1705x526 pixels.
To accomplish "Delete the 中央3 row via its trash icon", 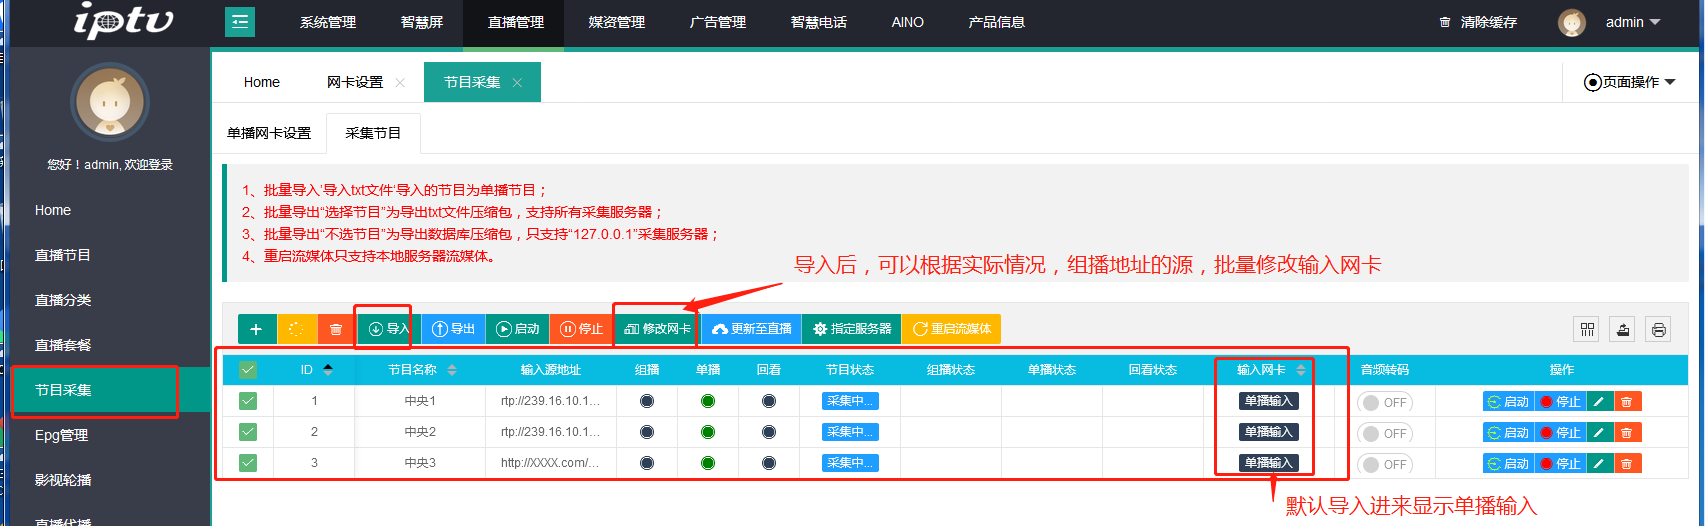I will (x=1627, y=464).
